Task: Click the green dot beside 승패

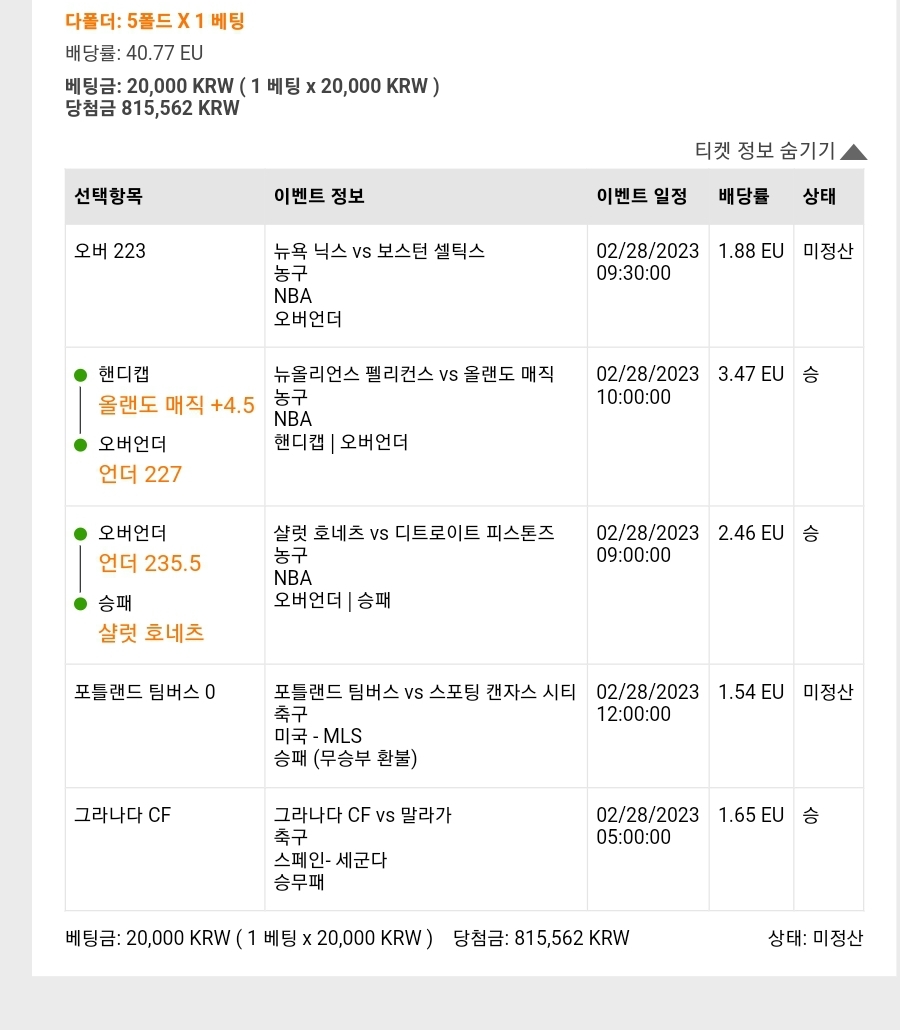Action: point(81,604)
